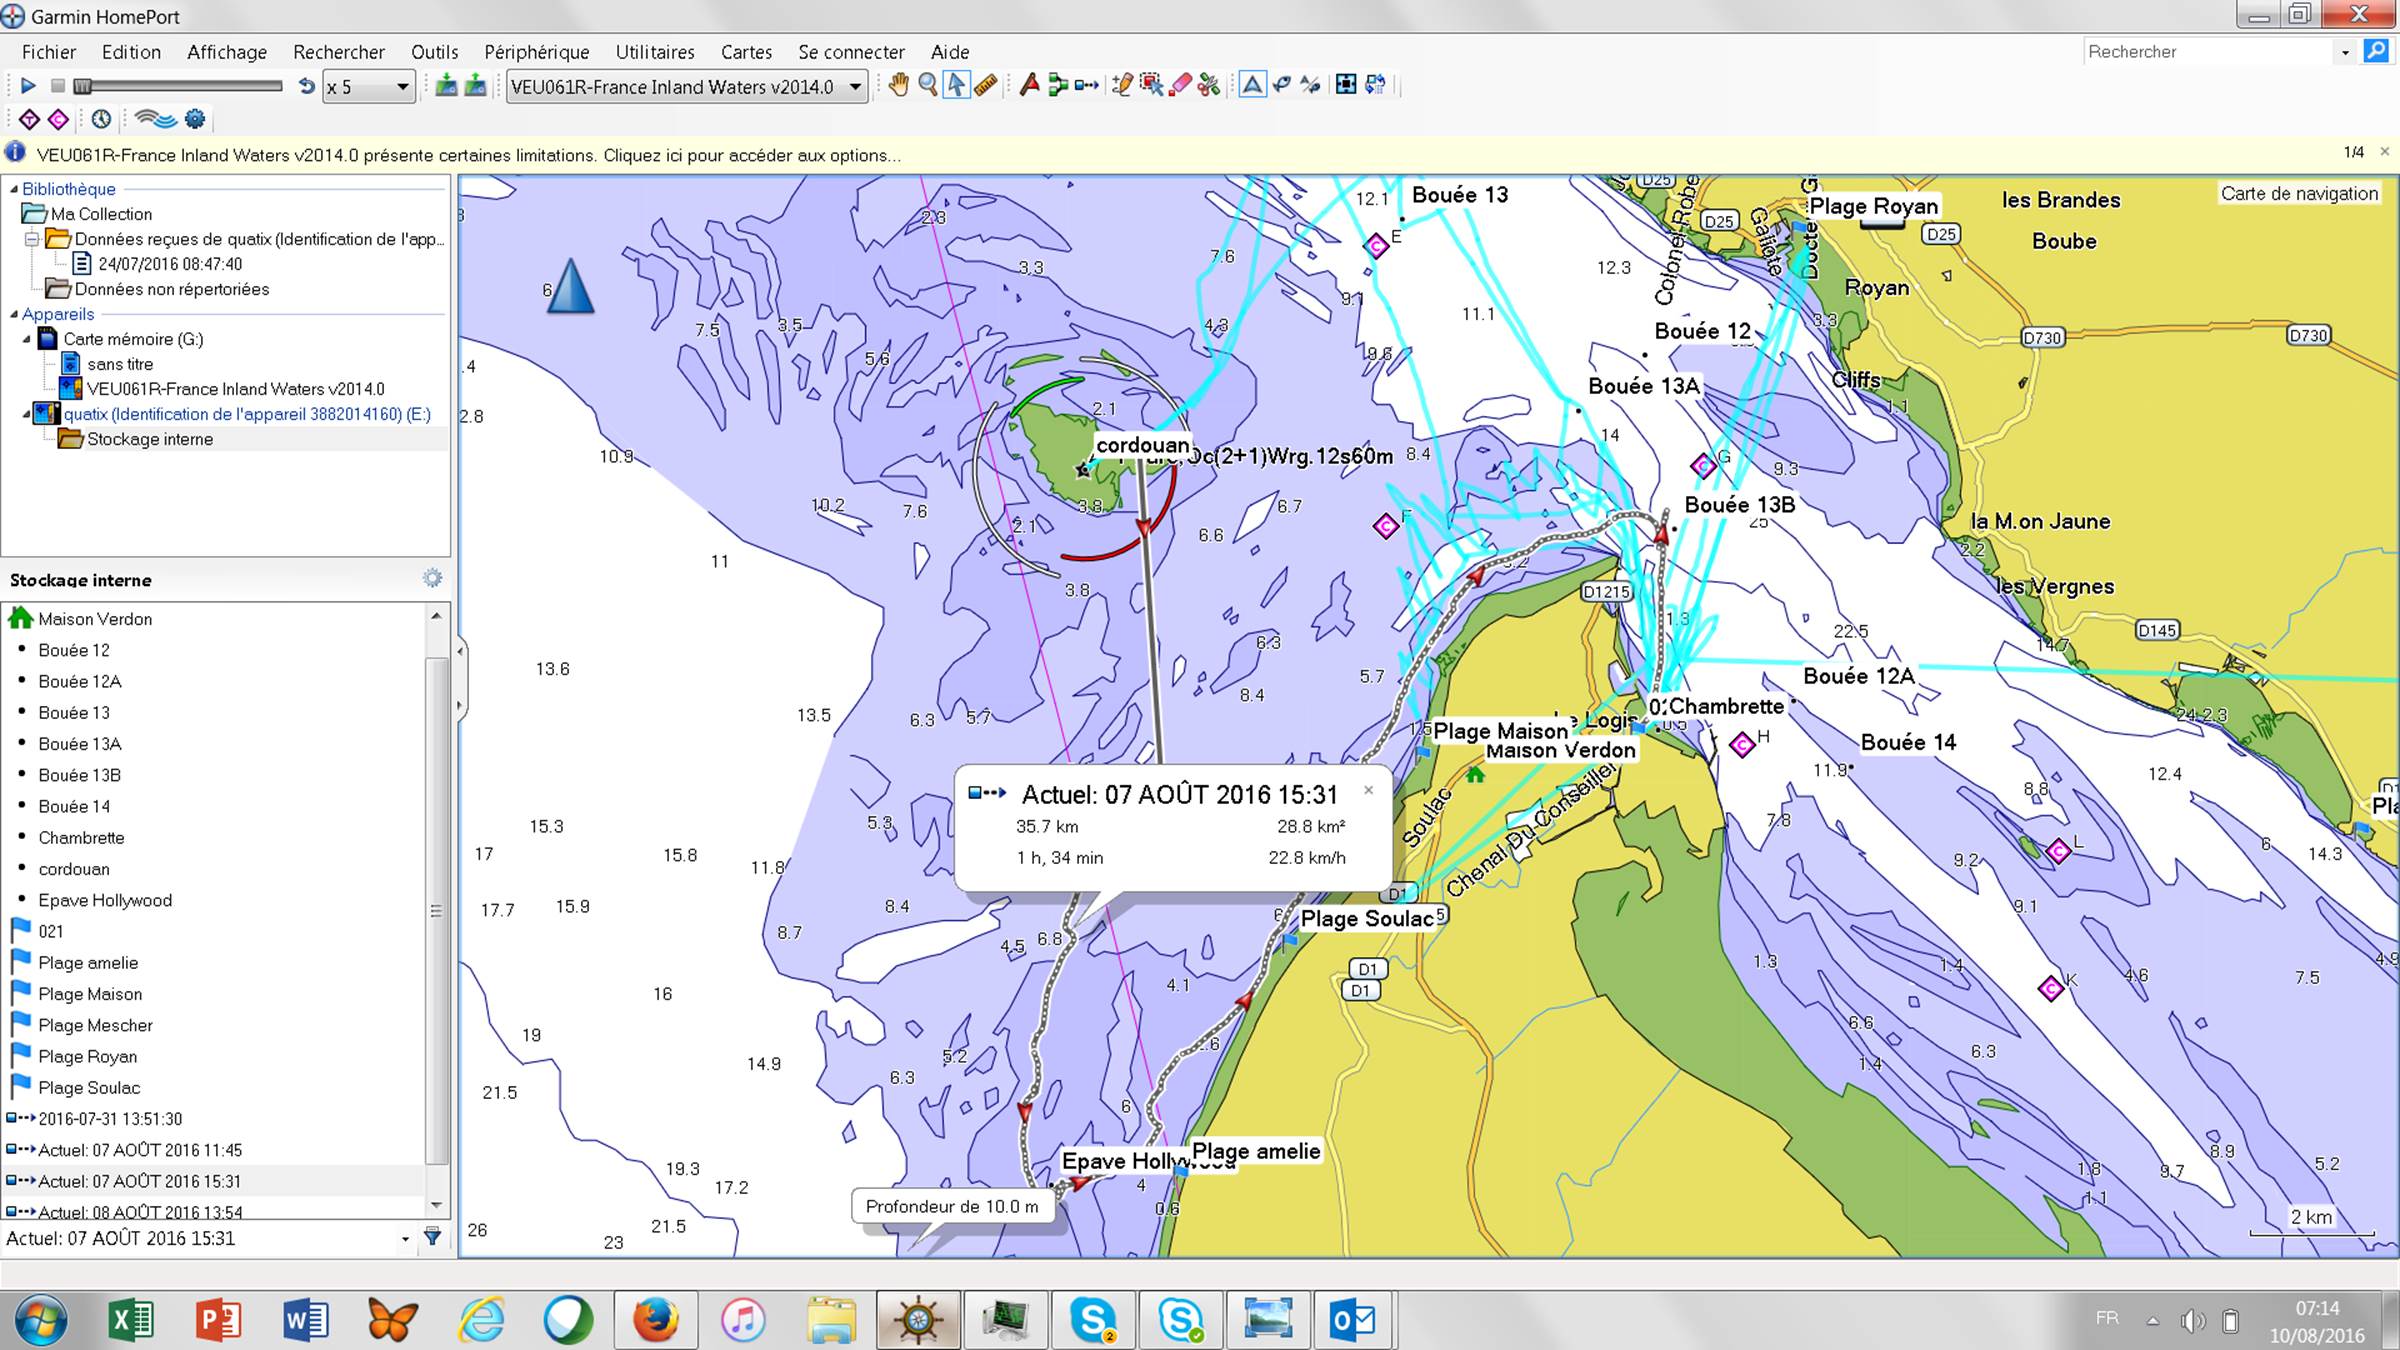The height and width of the screenshot is (1350, 2400).
Task: Open the Fichier menu
Action: click(49, 52)
